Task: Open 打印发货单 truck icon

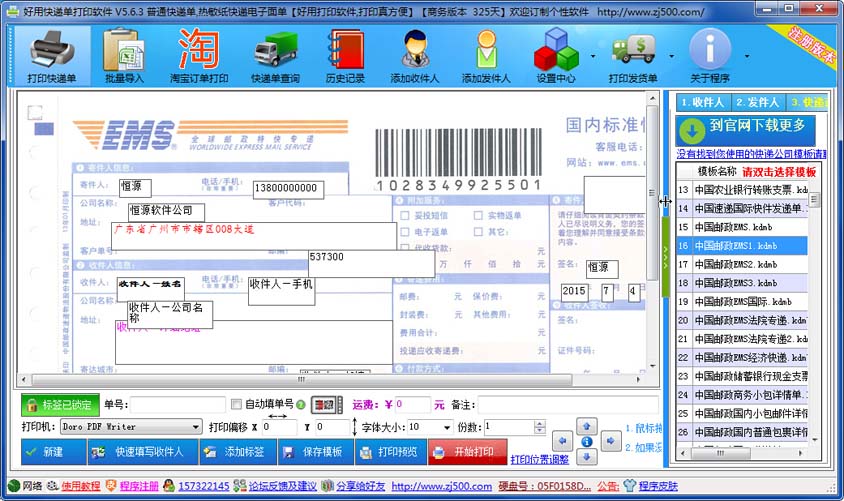Action: point(633,57)
